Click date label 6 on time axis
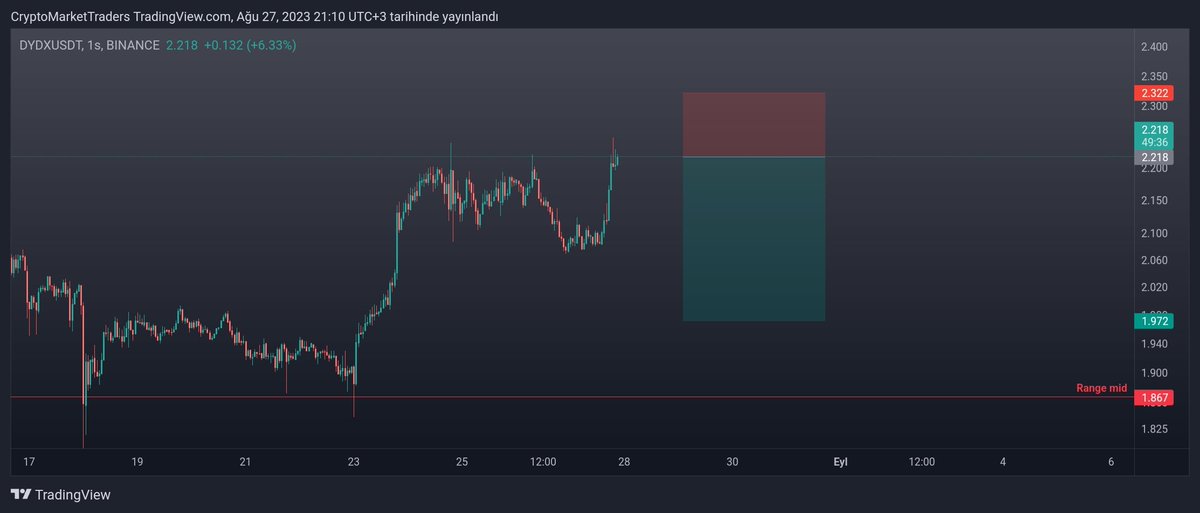Screen dimensions: 1200x513 pos(1111,462)
